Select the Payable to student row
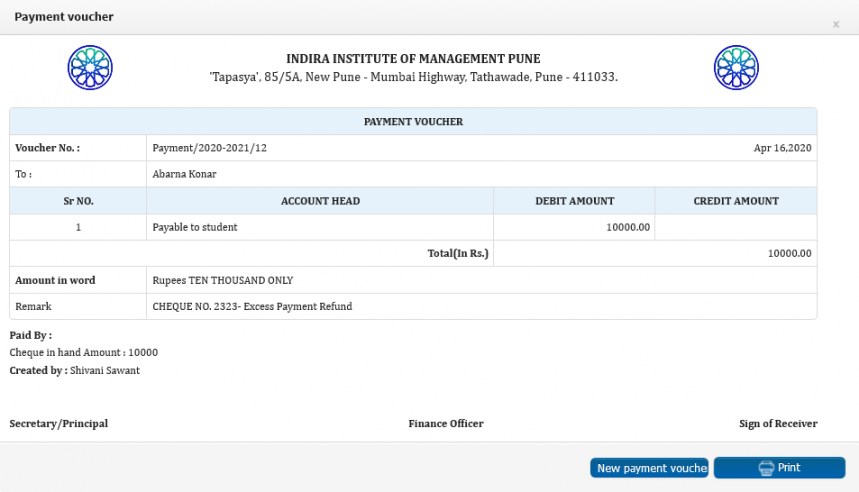The image size is (859, 492). 413,227
